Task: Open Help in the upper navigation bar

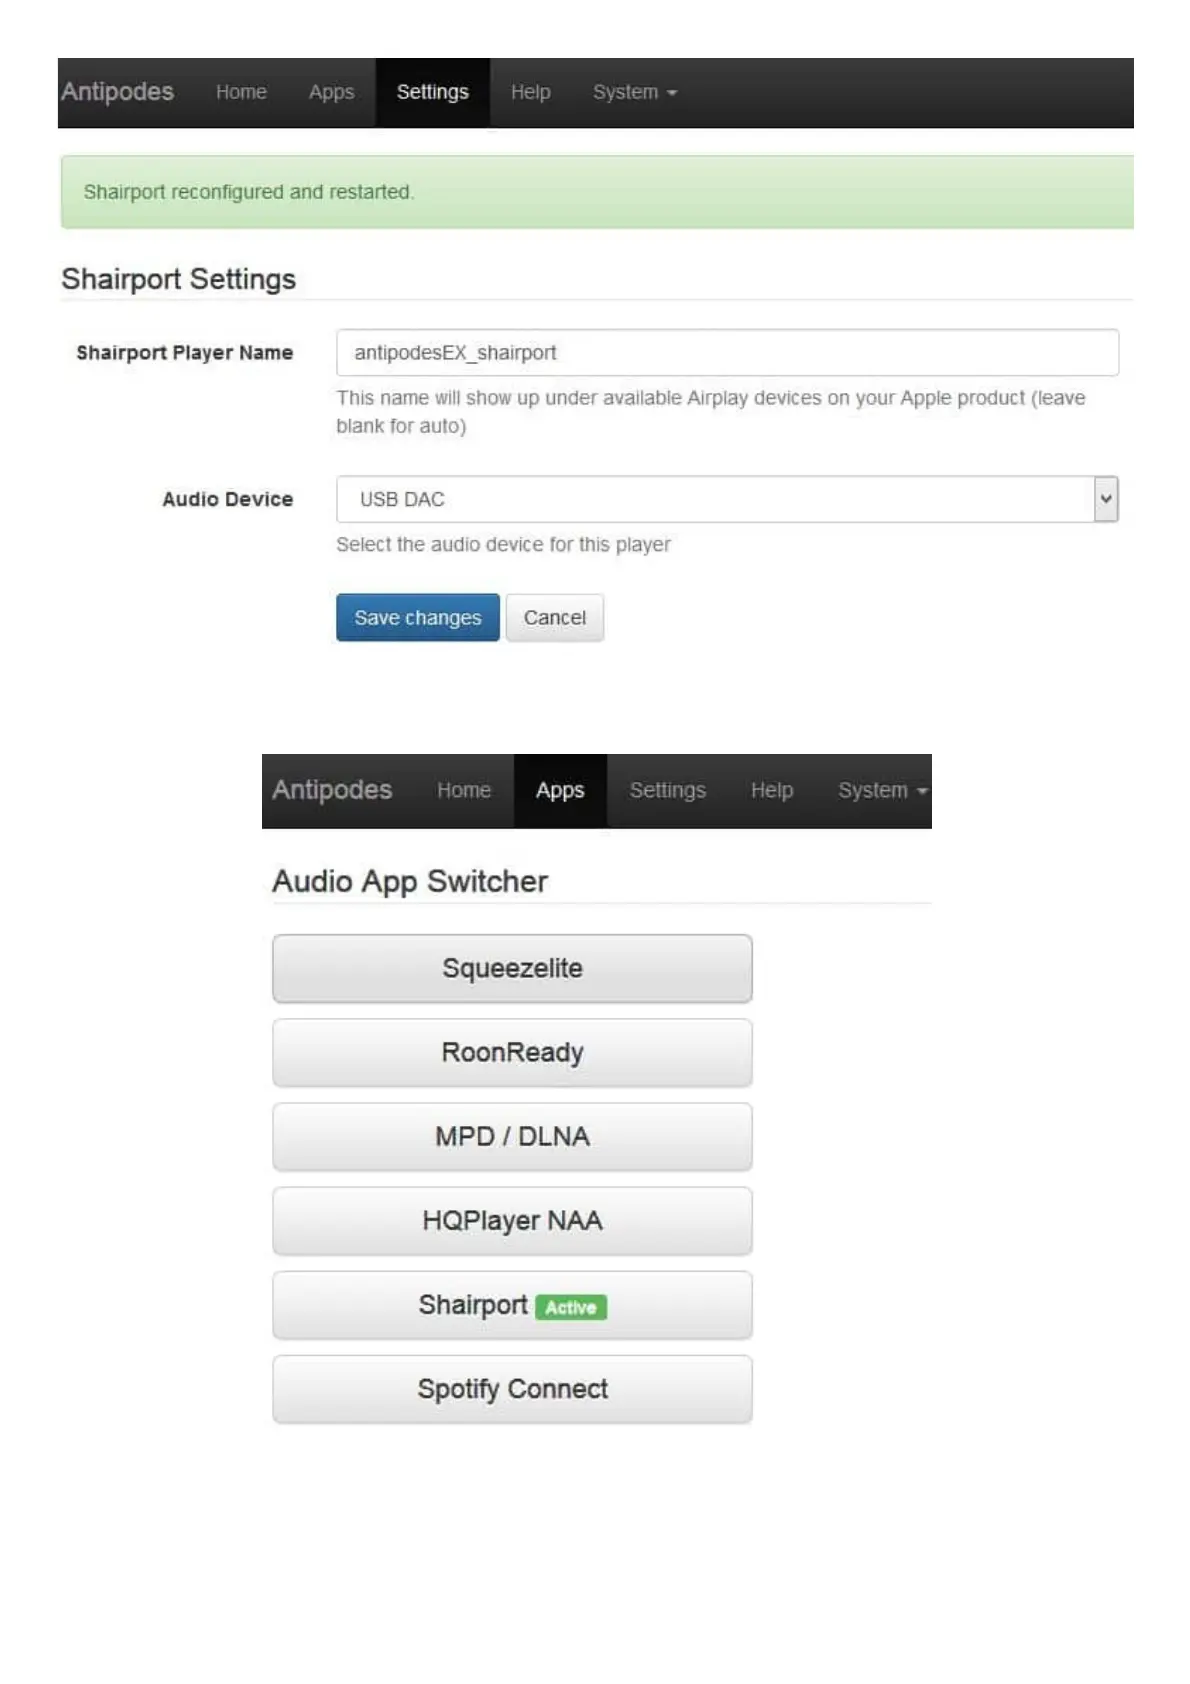Action: pos(530,92)
